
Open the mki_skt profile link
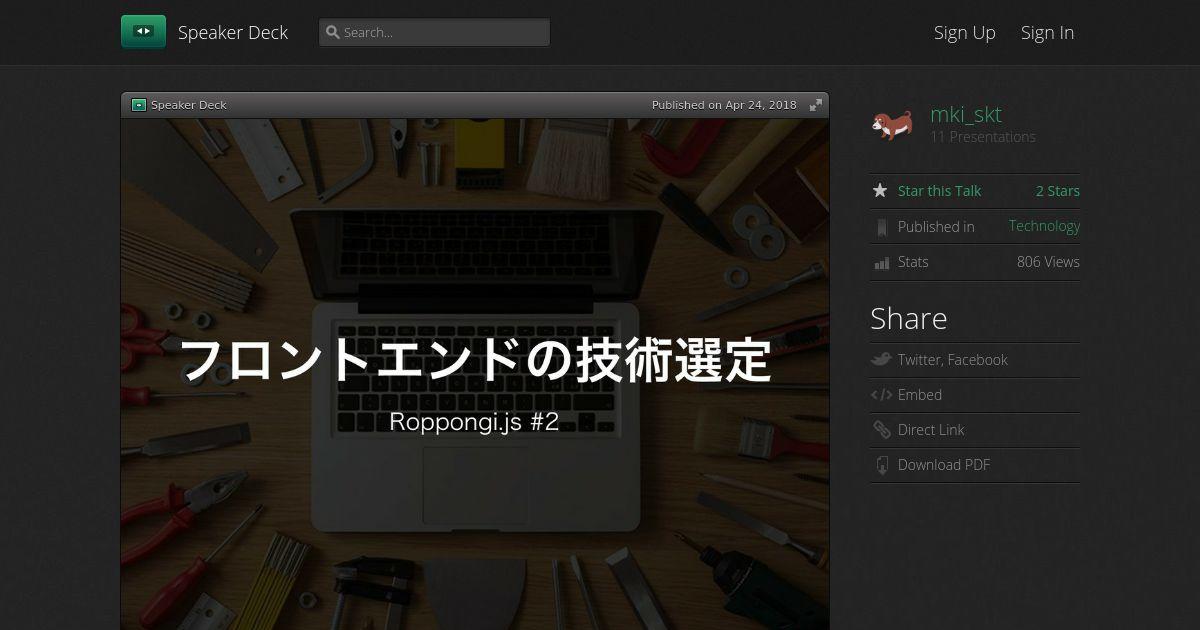[966, 114]
